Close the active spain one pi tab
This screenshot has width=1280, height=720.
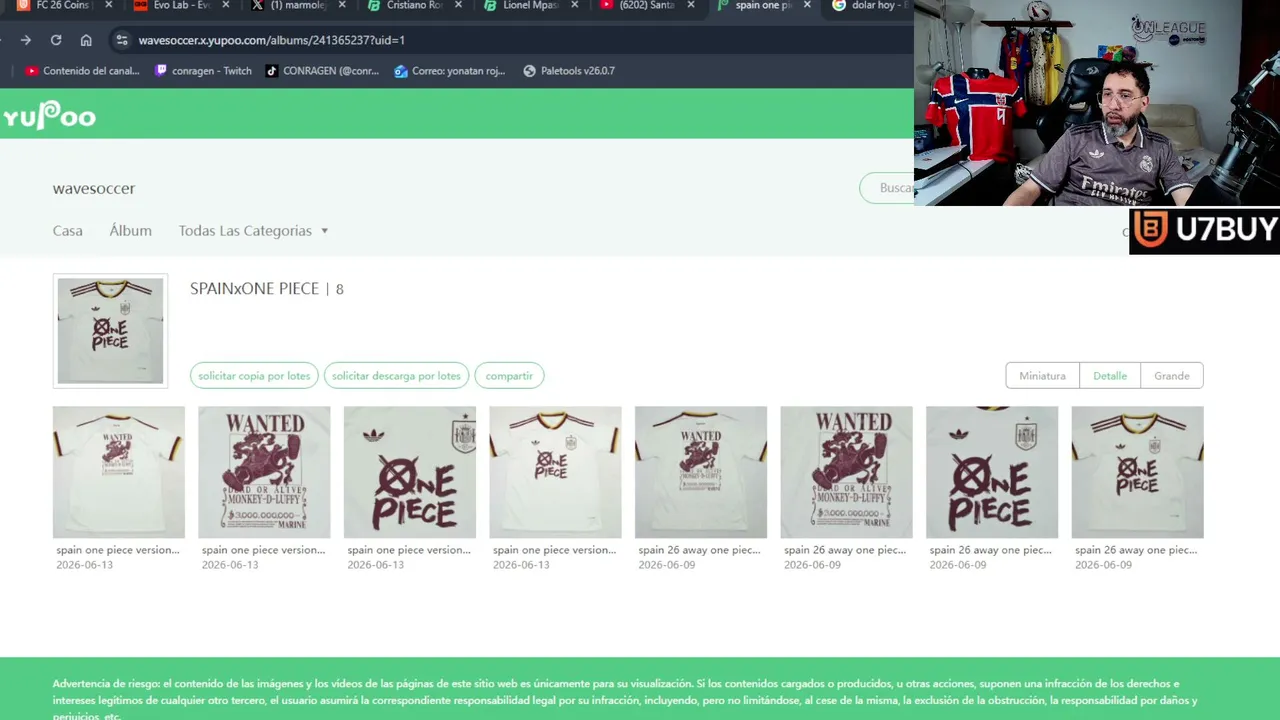tap(807, 5)
